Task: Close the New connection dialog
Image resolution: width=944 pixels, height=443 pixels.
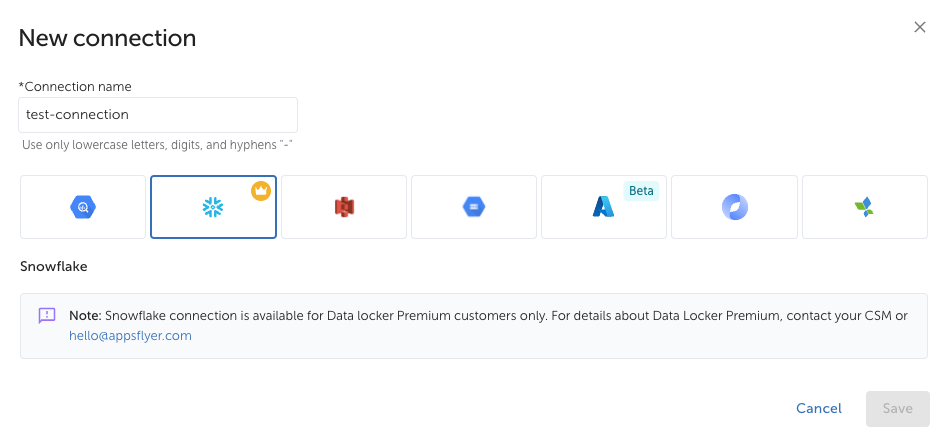Action: pos(920,27)
